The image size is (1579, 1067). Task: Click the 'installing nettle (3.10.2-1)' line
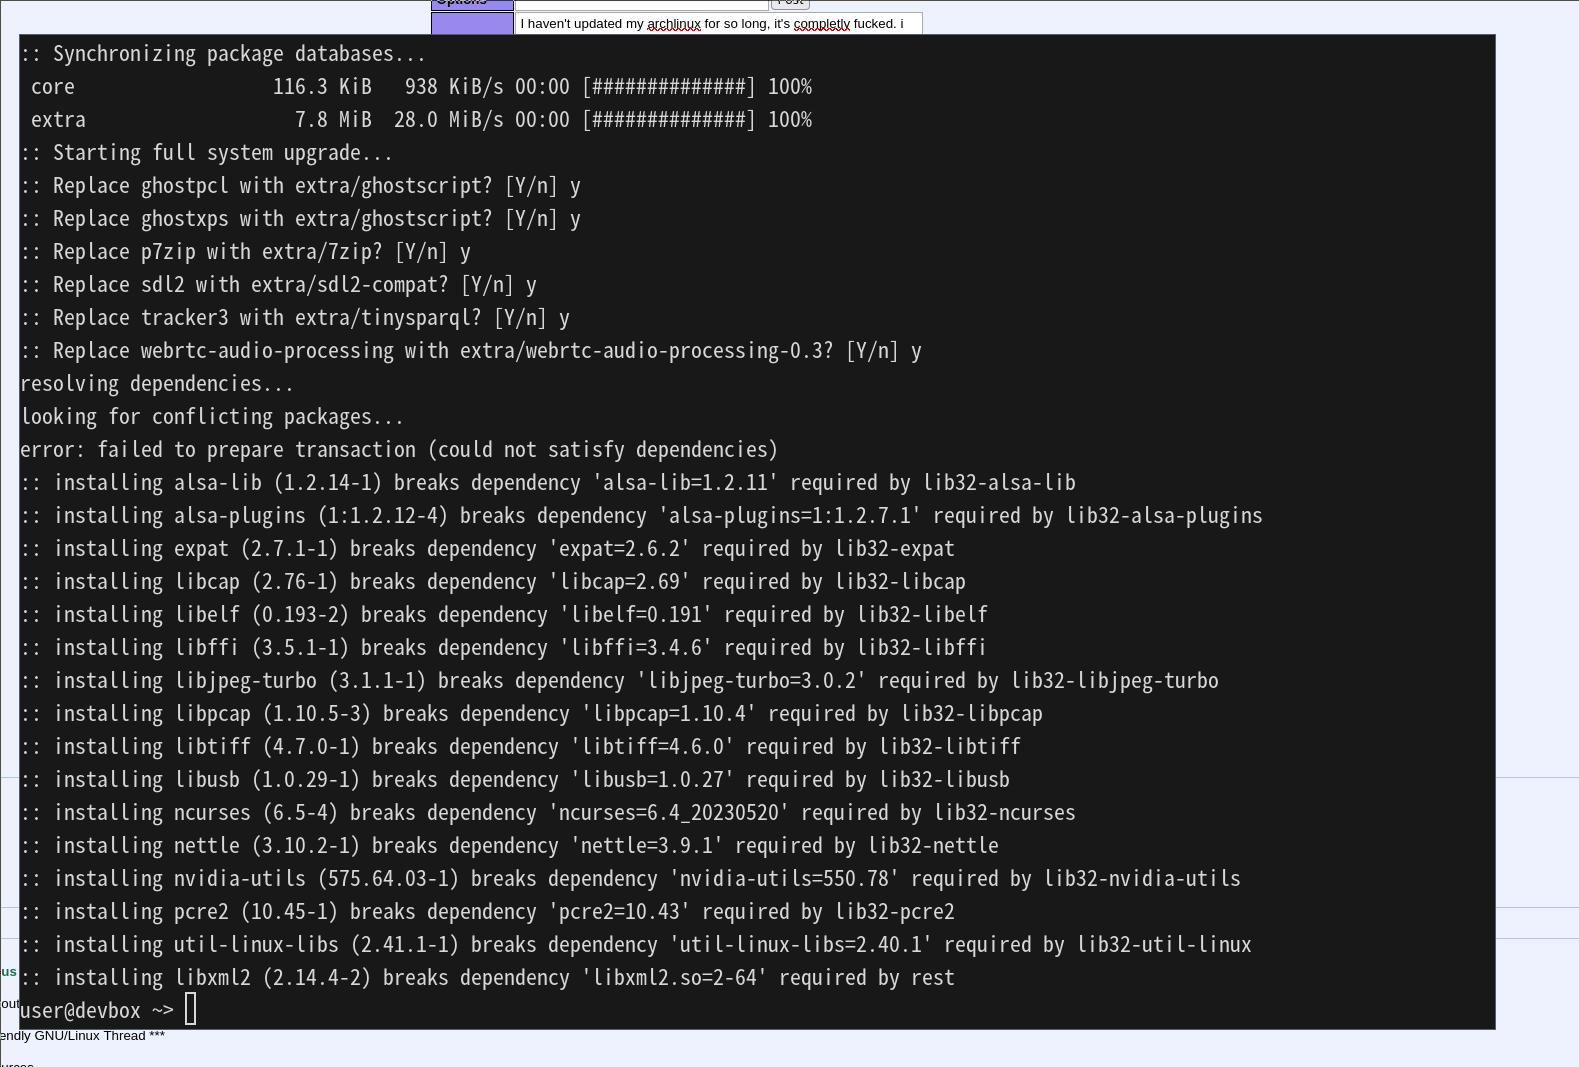tap(509, 846)
